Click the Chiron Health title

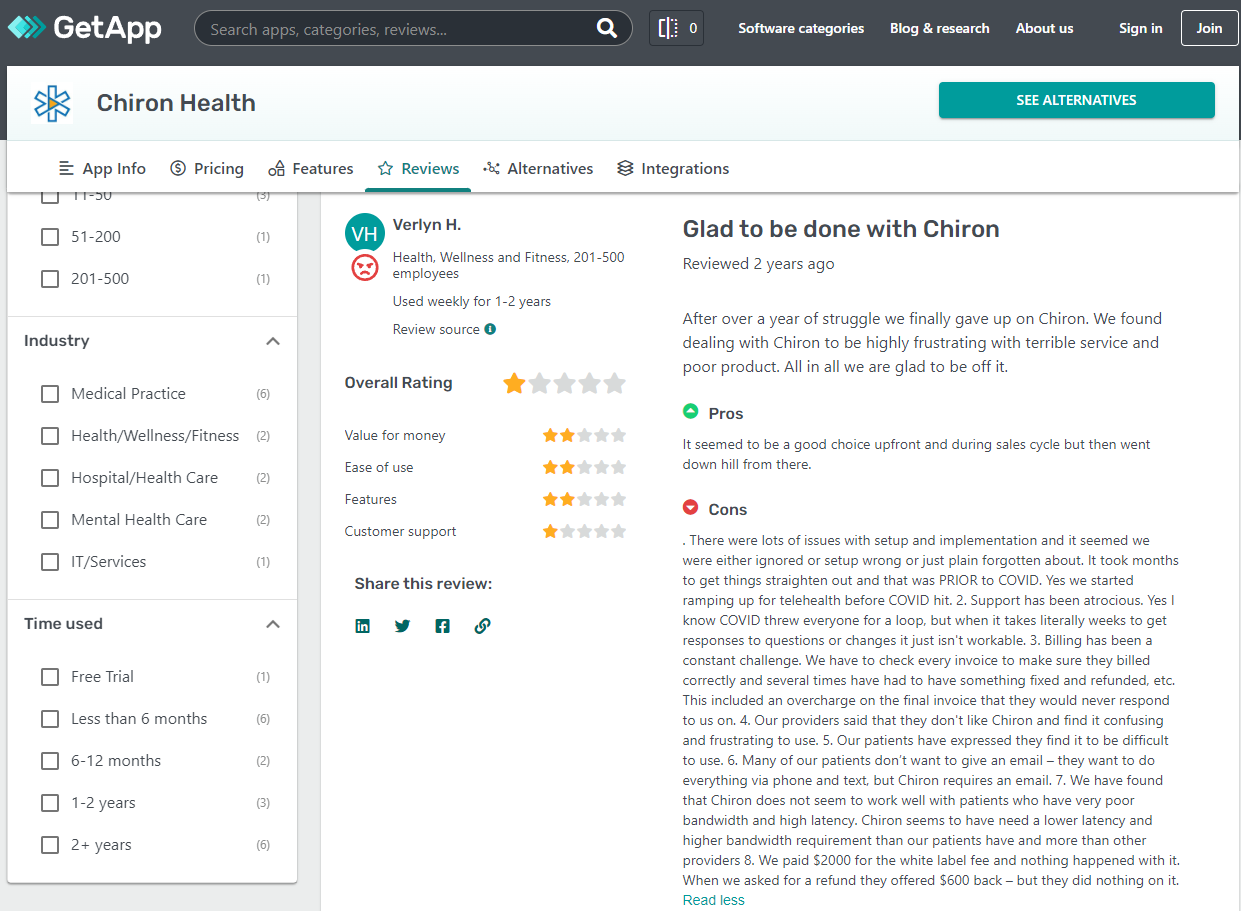click(176, 103)
